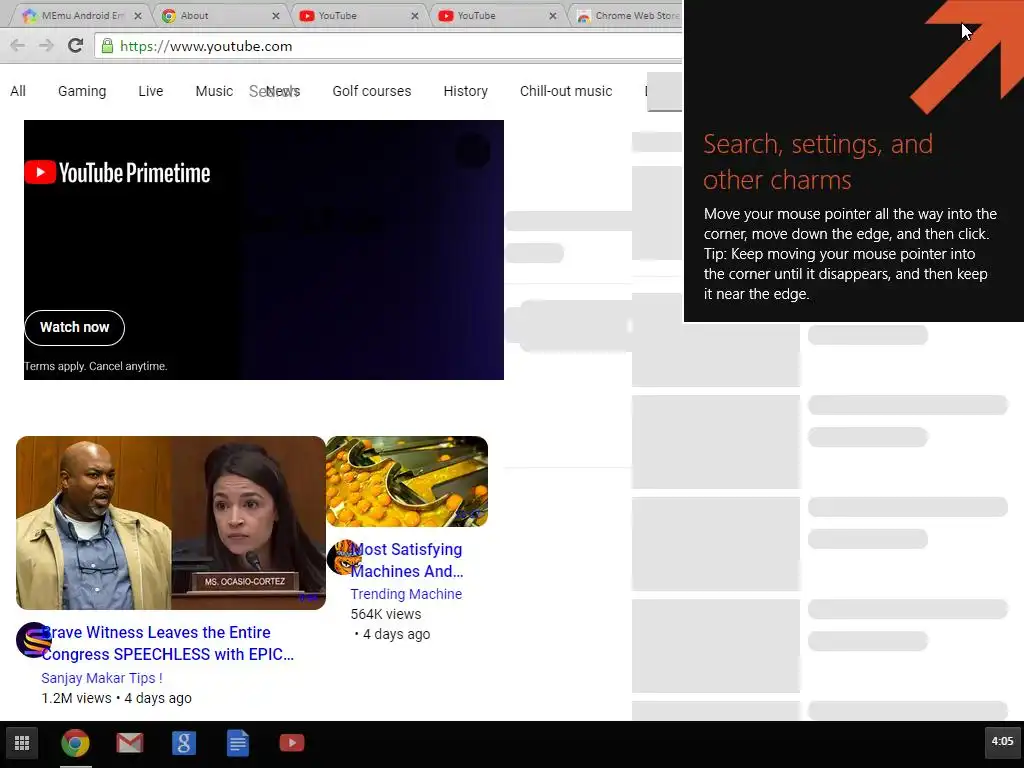Launch Chrome from the shelf
The image size is (1024, 768).
tap(75, 743)
